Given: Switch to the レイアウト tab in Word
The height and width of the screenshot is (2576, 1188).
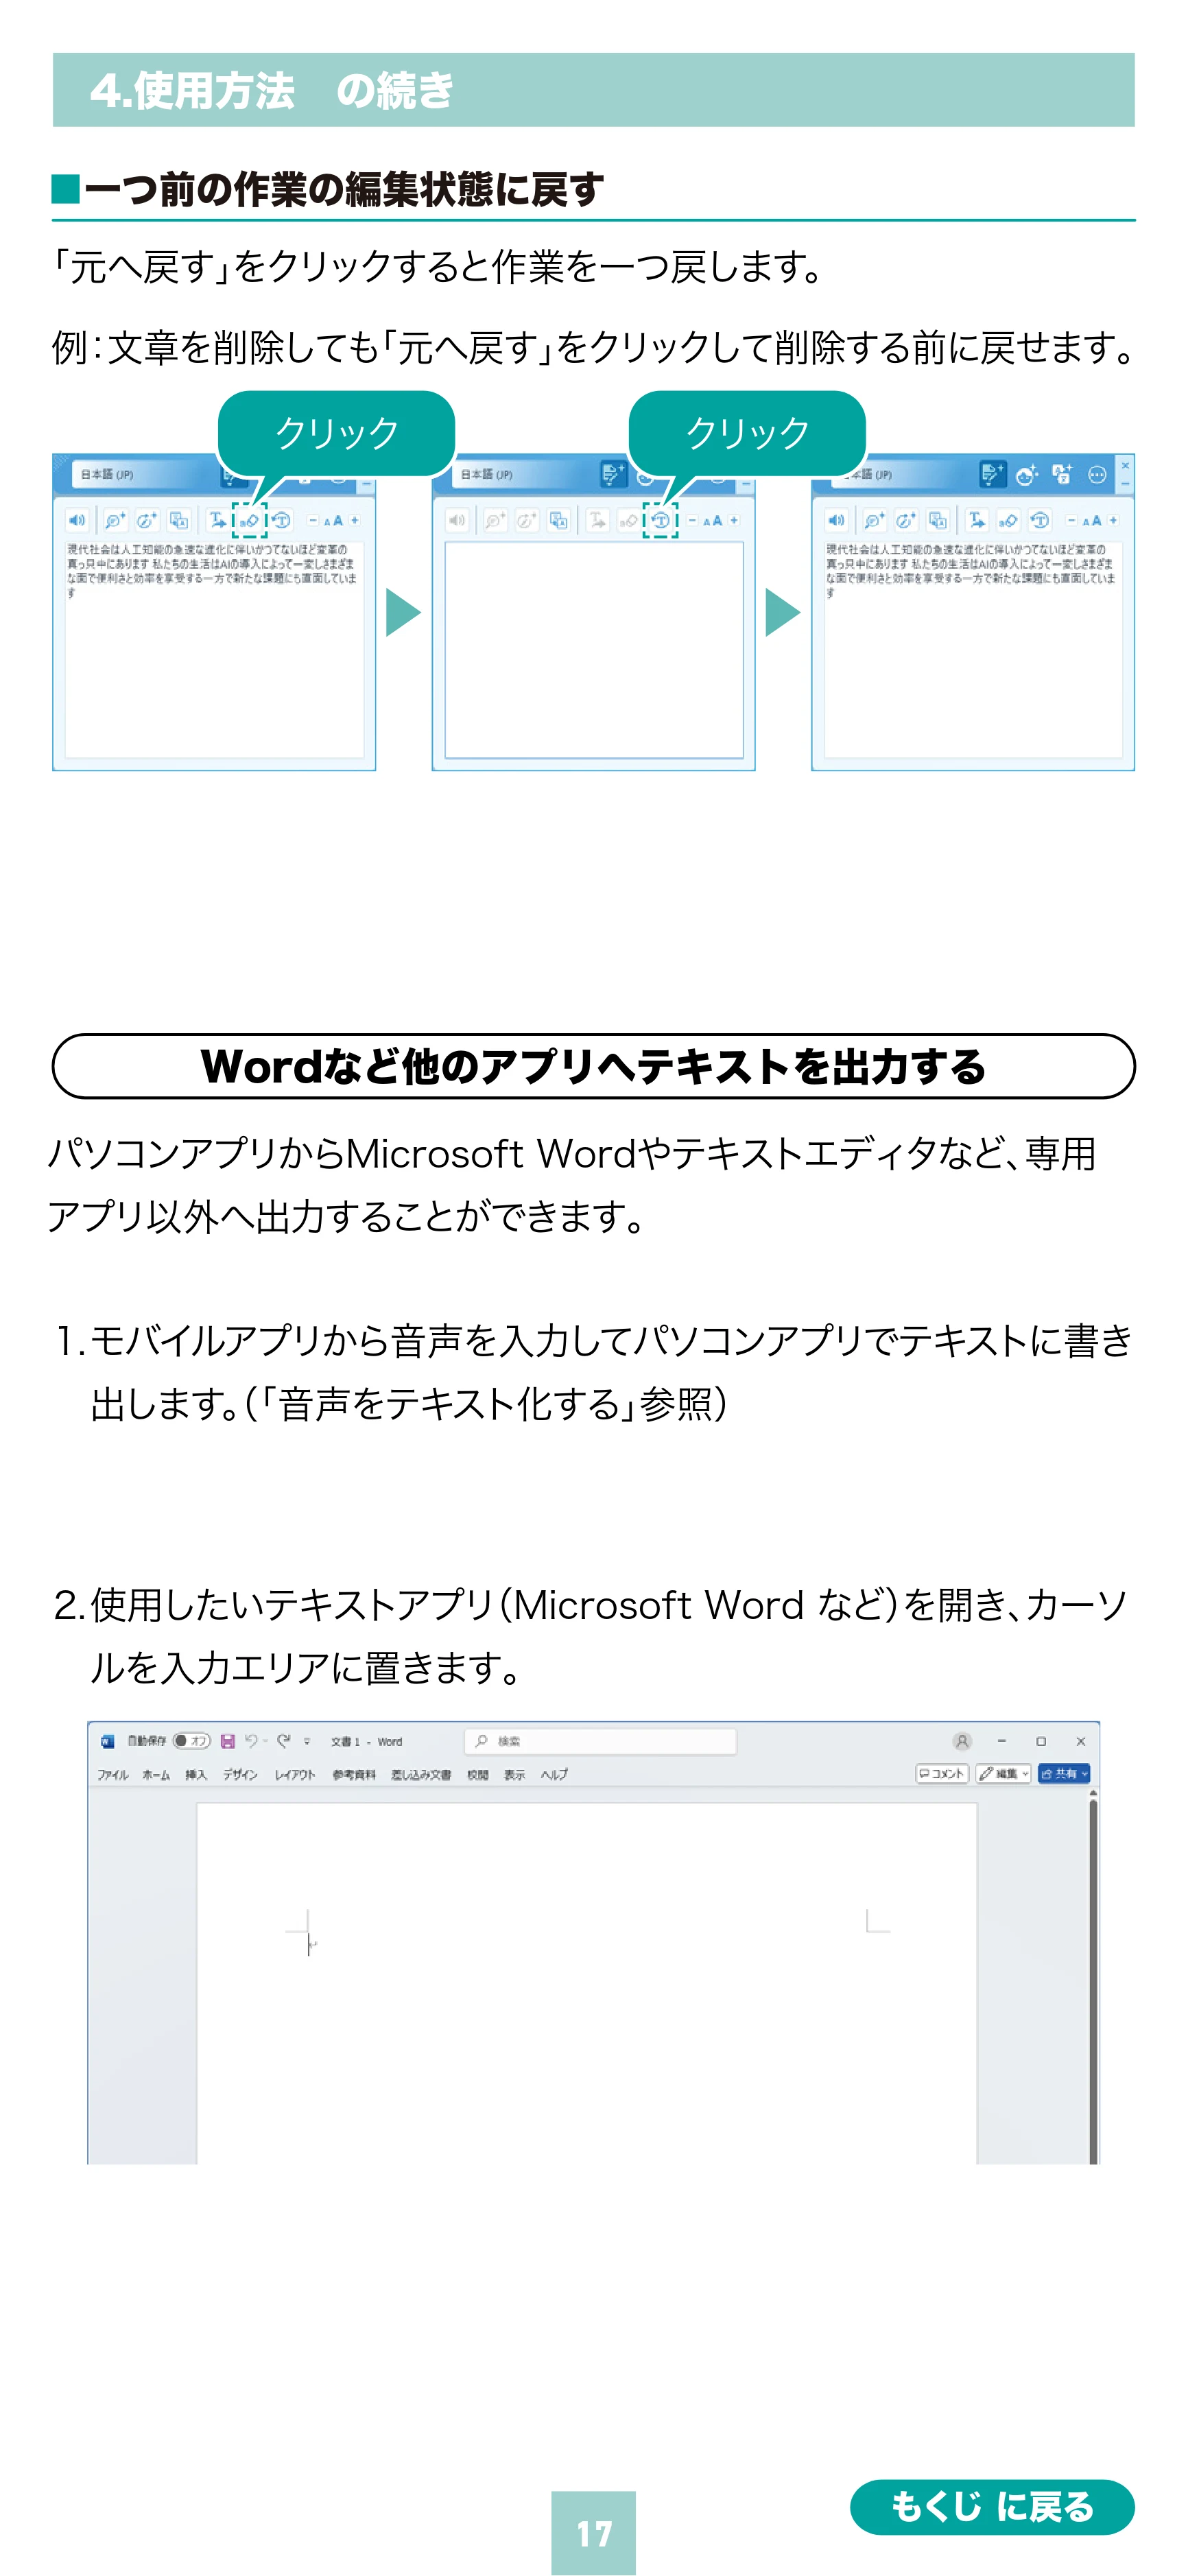Looking at the screenshot, I should coord(295,1775).
